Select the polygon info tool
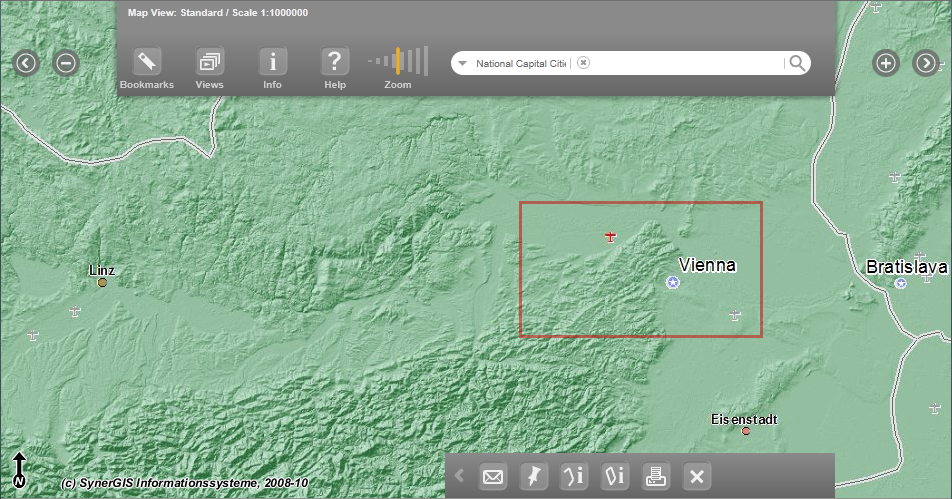The width and height of the screenshot is (952, 499). 615,477
